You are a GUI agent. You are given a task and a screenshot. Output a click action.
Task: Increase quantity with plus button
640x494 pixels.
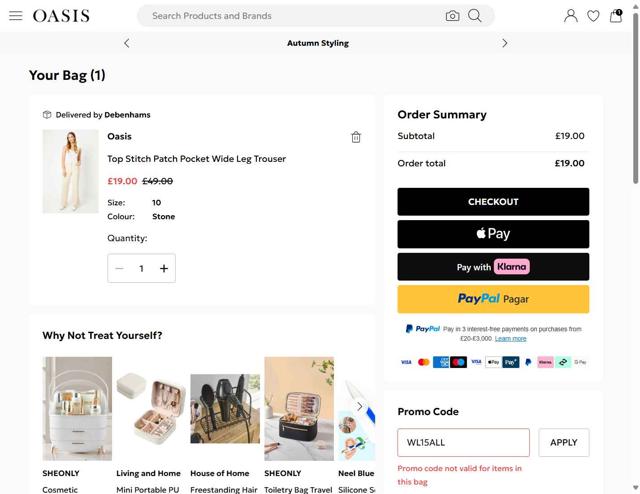coord(164,268)
